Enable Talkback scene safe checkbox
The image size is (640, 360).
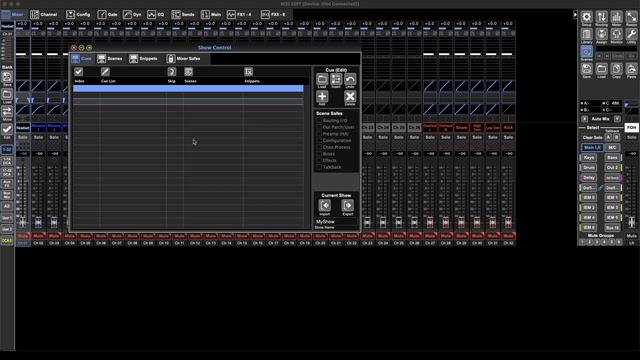coord(319,167)
